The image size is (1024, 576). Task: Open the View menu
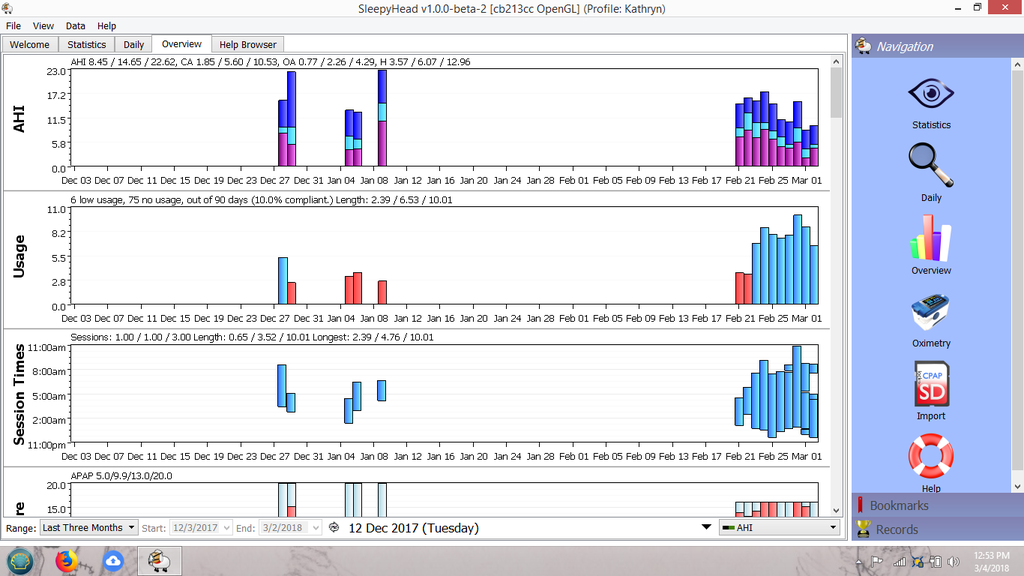pyautogui.click(x=43, y=26)
